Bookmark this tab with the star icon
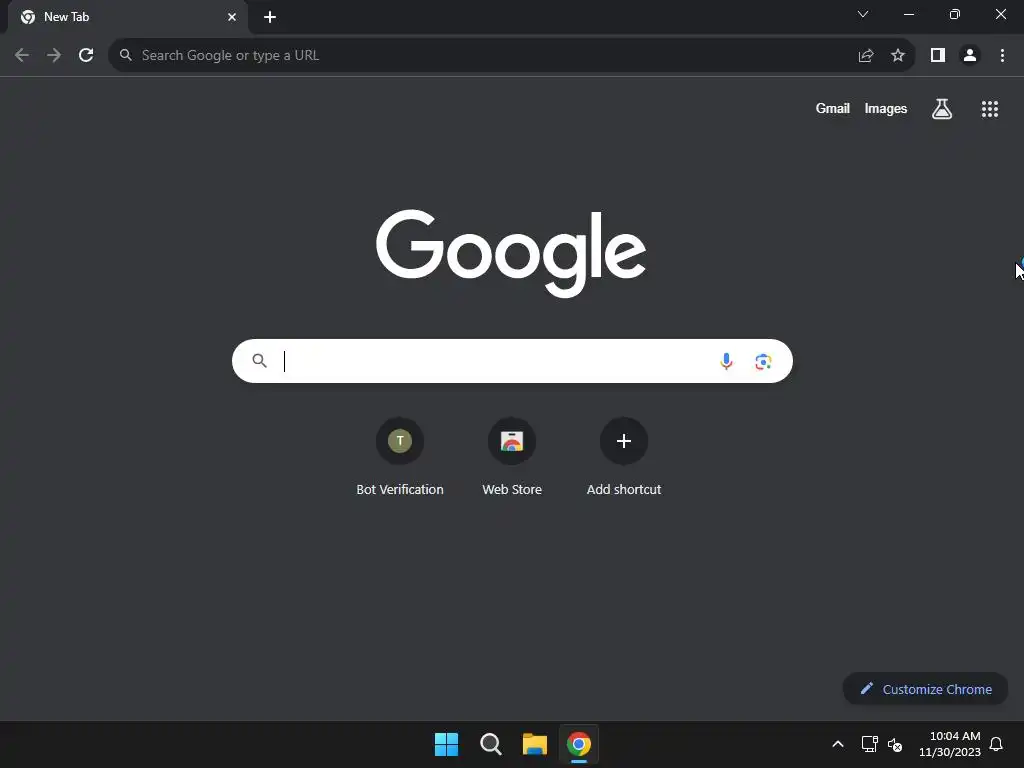Viewport: 1024px width, 768px height. 898,56
